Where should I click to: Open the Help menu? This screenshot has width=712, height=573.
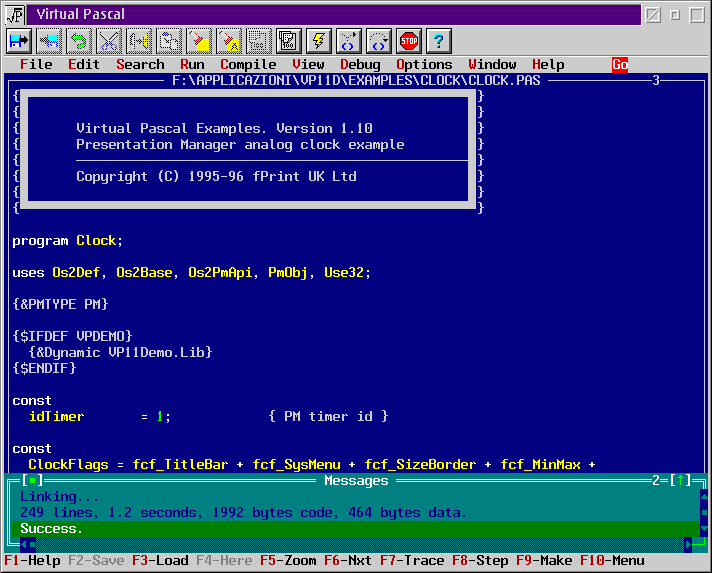coord(548,64)
